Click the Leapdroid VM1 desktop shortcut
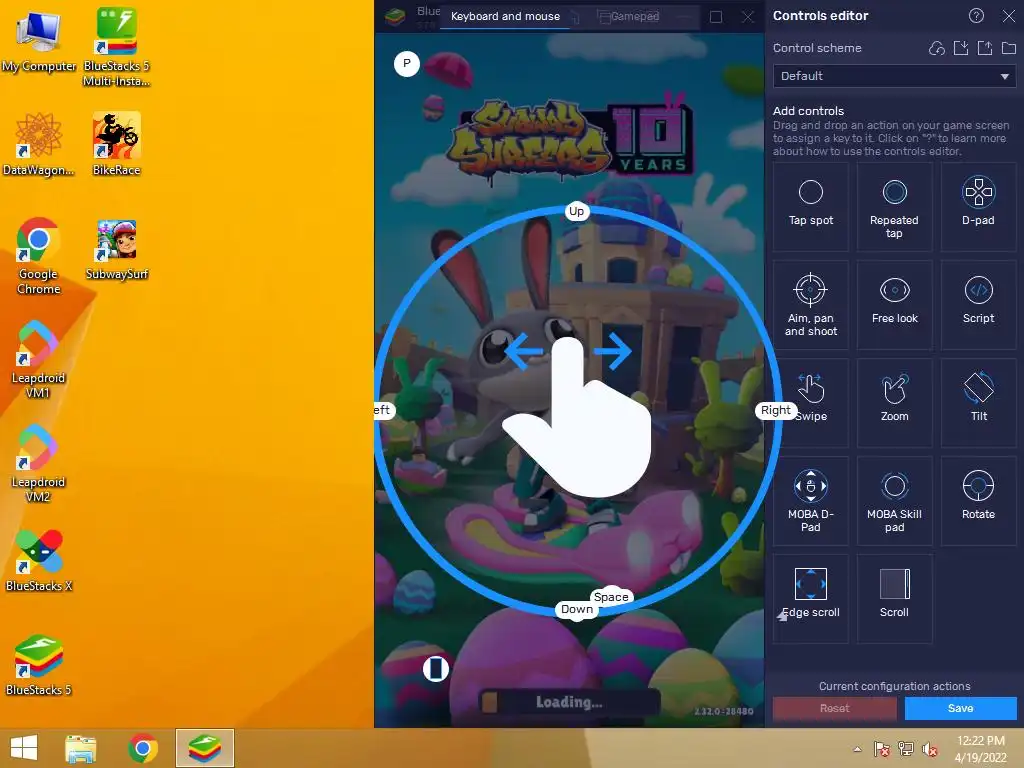The height and width of the screenshot is (768, 1024). pos(38,359)
